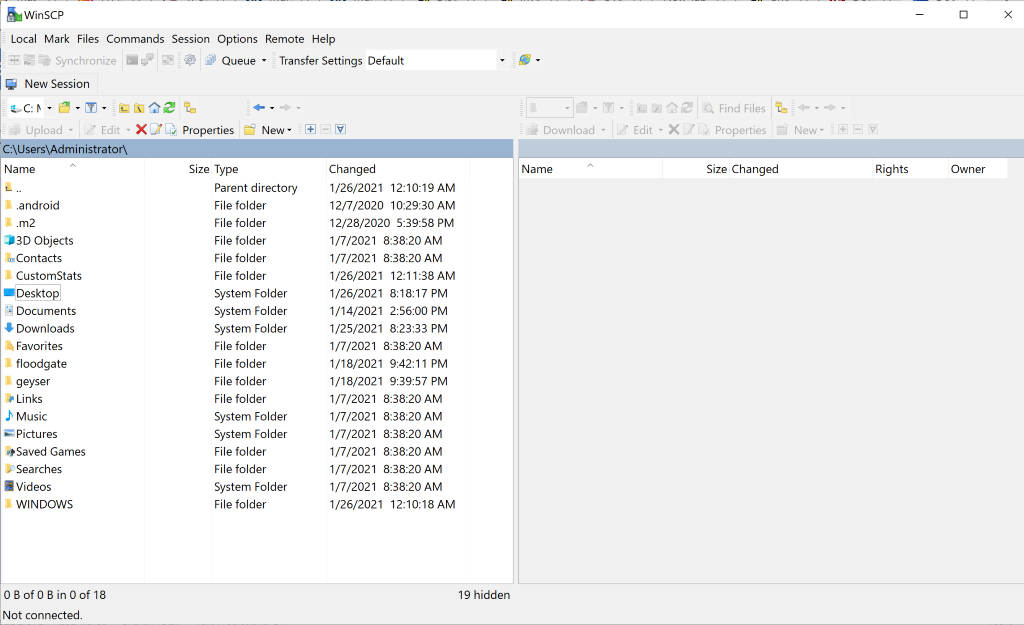Click the Queue icon

(232, 60)
